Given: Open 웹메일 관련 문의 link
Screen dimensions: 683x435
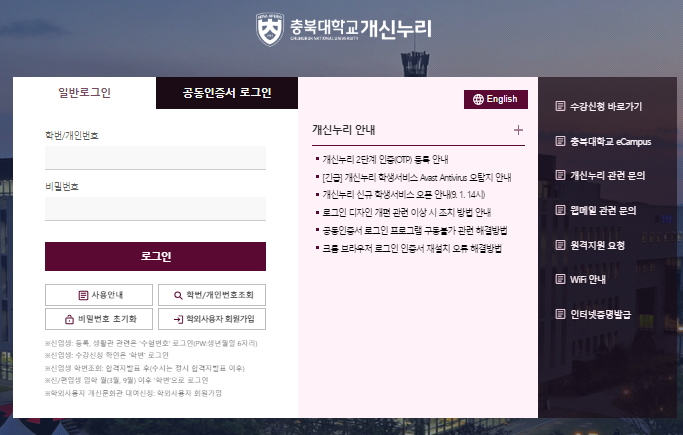Looking at the screenshot, I should pyautogui.click(x=603, y=210).
